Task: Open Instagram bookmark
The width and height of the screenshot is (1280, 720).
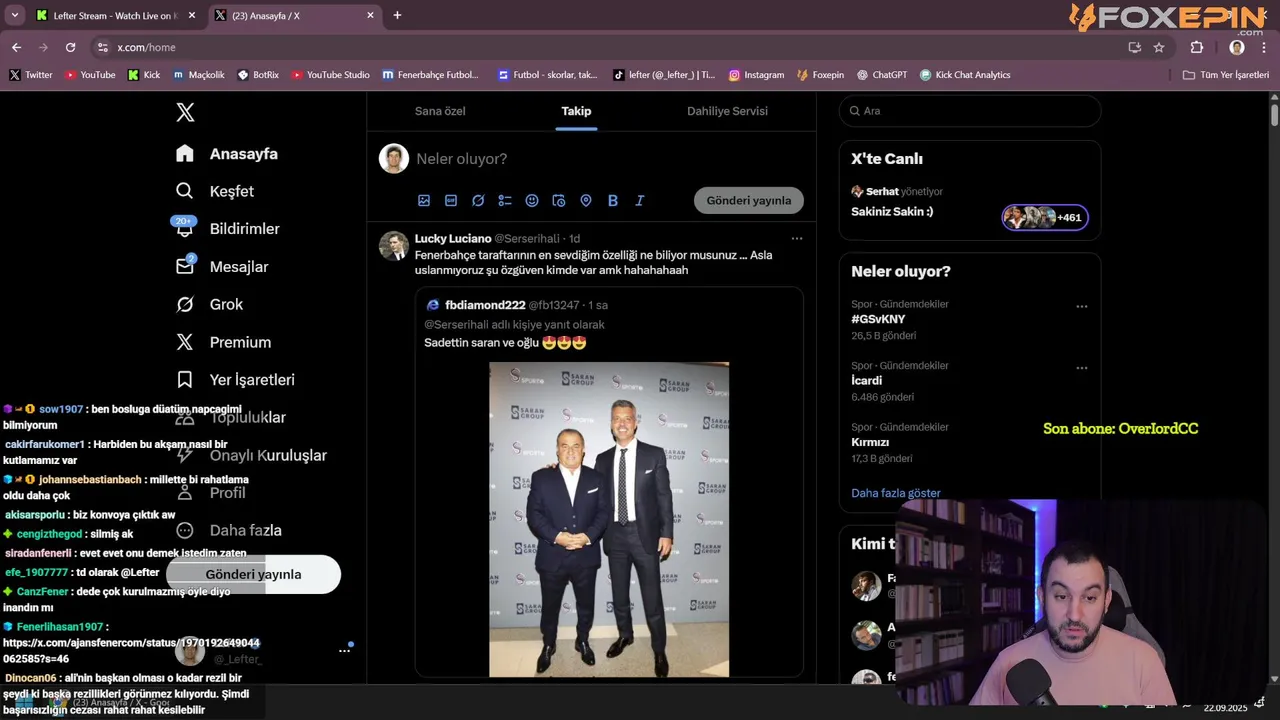Action: 756,75
